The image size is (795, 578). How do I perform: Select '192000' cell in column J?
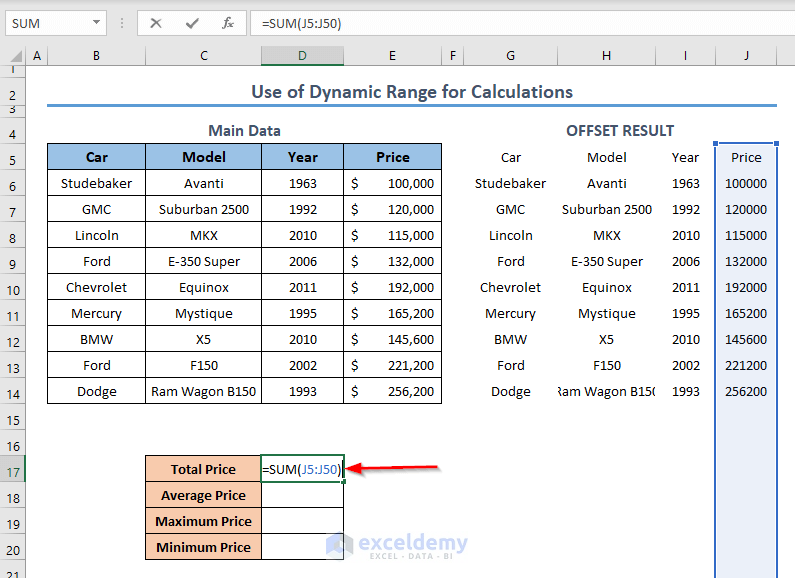(x=746, y=287)
